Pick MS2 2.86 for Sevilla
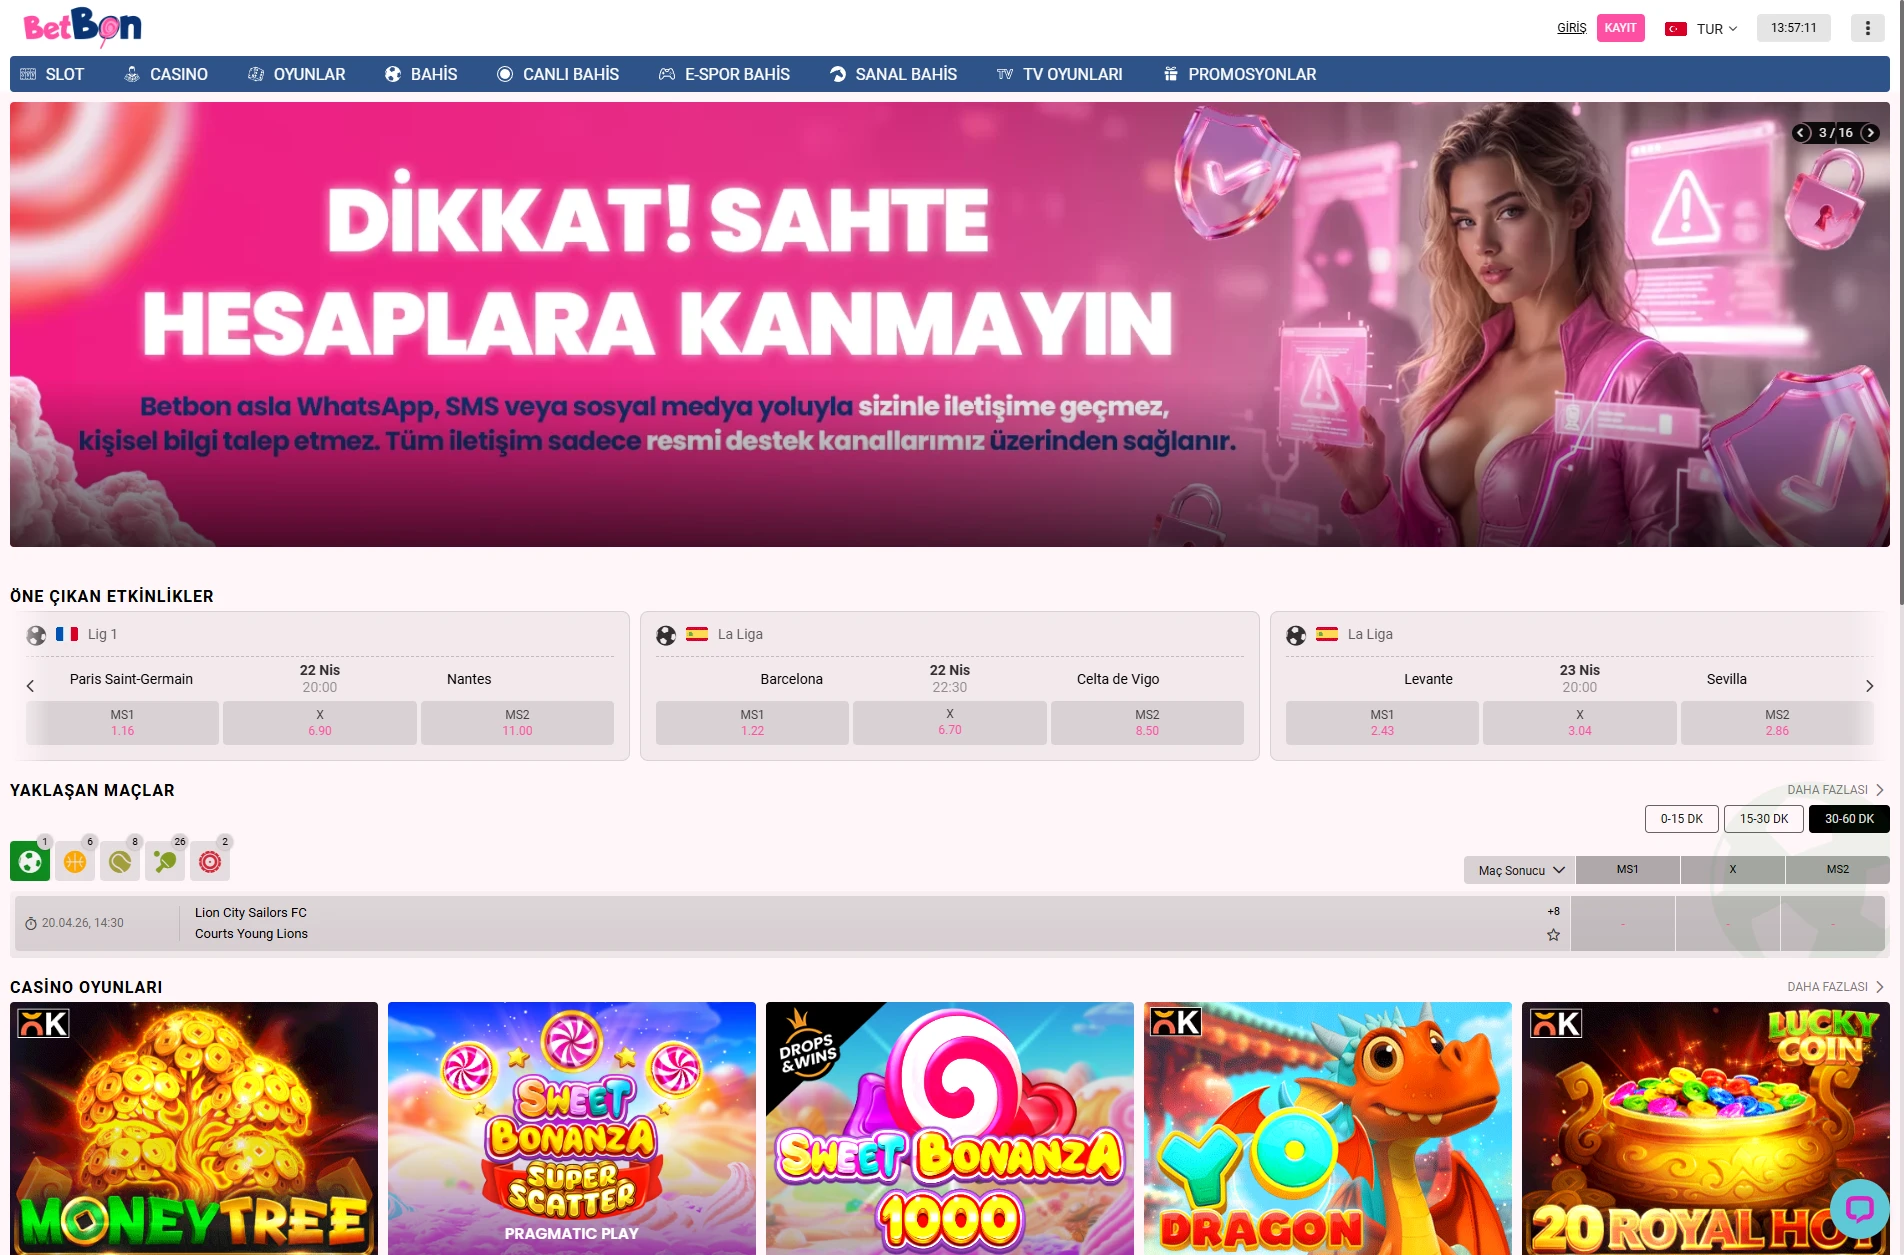 click(1777, 723)
